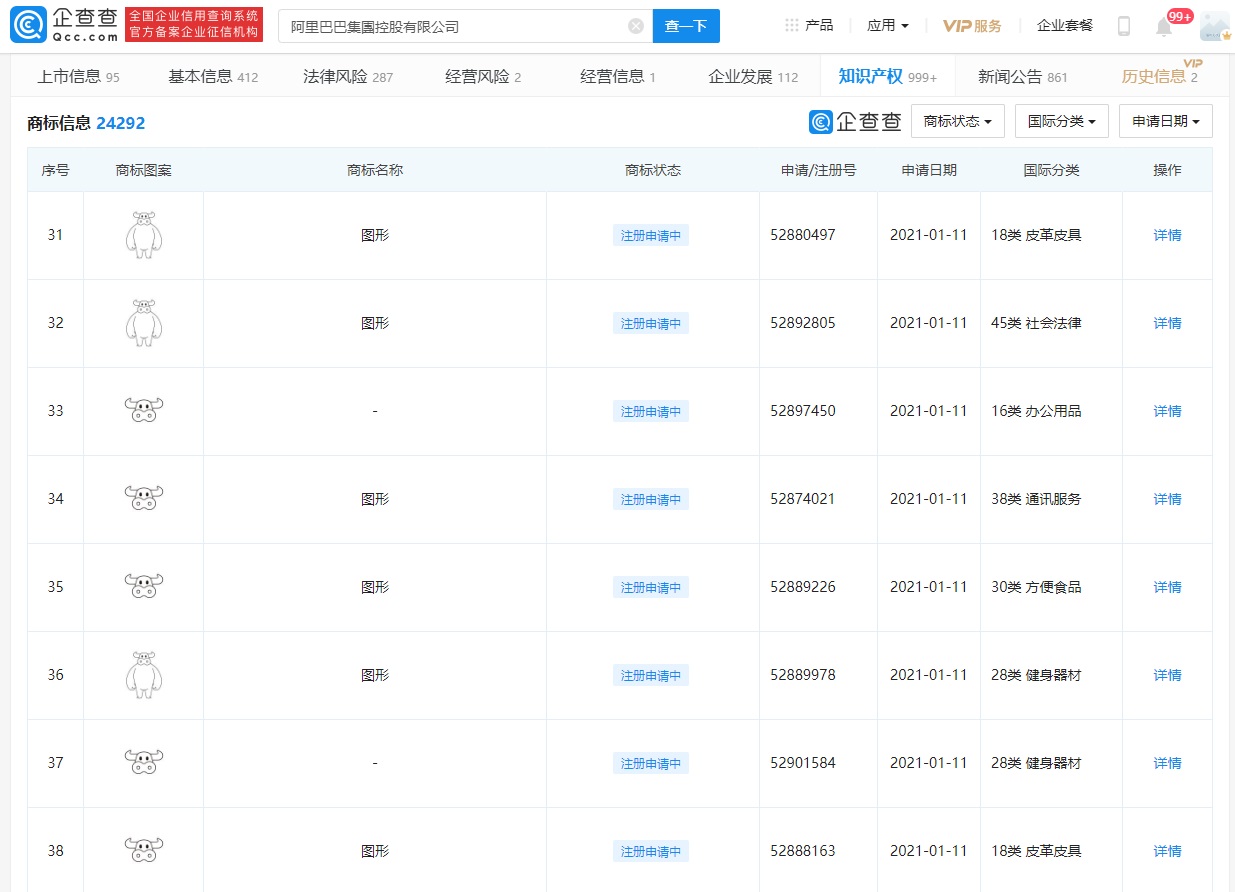Open the 企业套餐 link
The width and height of the screenshot is (1235, 892).
coord(1065,25)
